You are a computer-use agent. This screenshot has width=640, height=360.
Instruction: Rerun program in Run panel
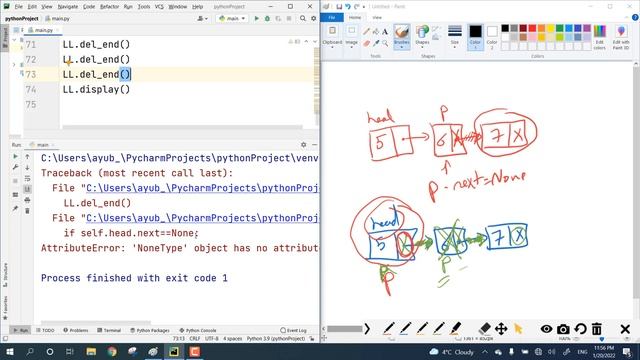click(16, 156)
